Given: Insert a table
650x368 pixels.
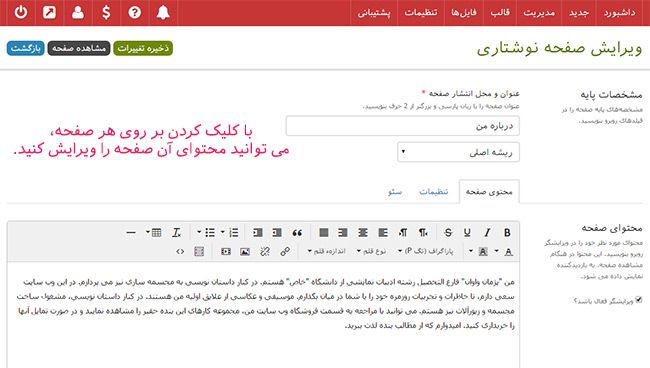Looking at the screenshot, I should click(x=157, y=233).
